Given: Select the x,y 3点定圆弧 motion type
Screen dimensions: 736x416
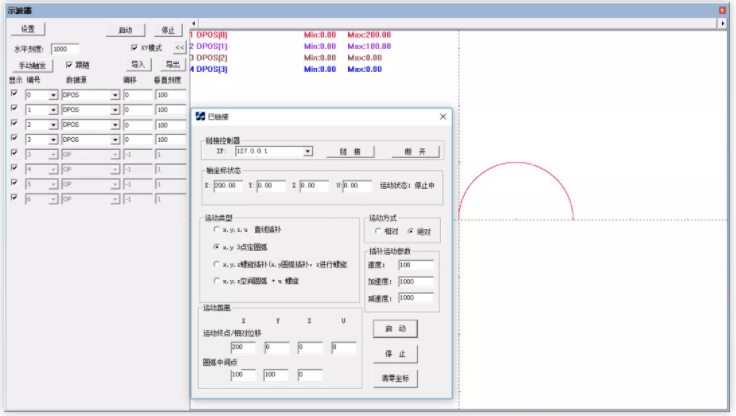Looking at the screenshot, I should (x=216, y=247).
